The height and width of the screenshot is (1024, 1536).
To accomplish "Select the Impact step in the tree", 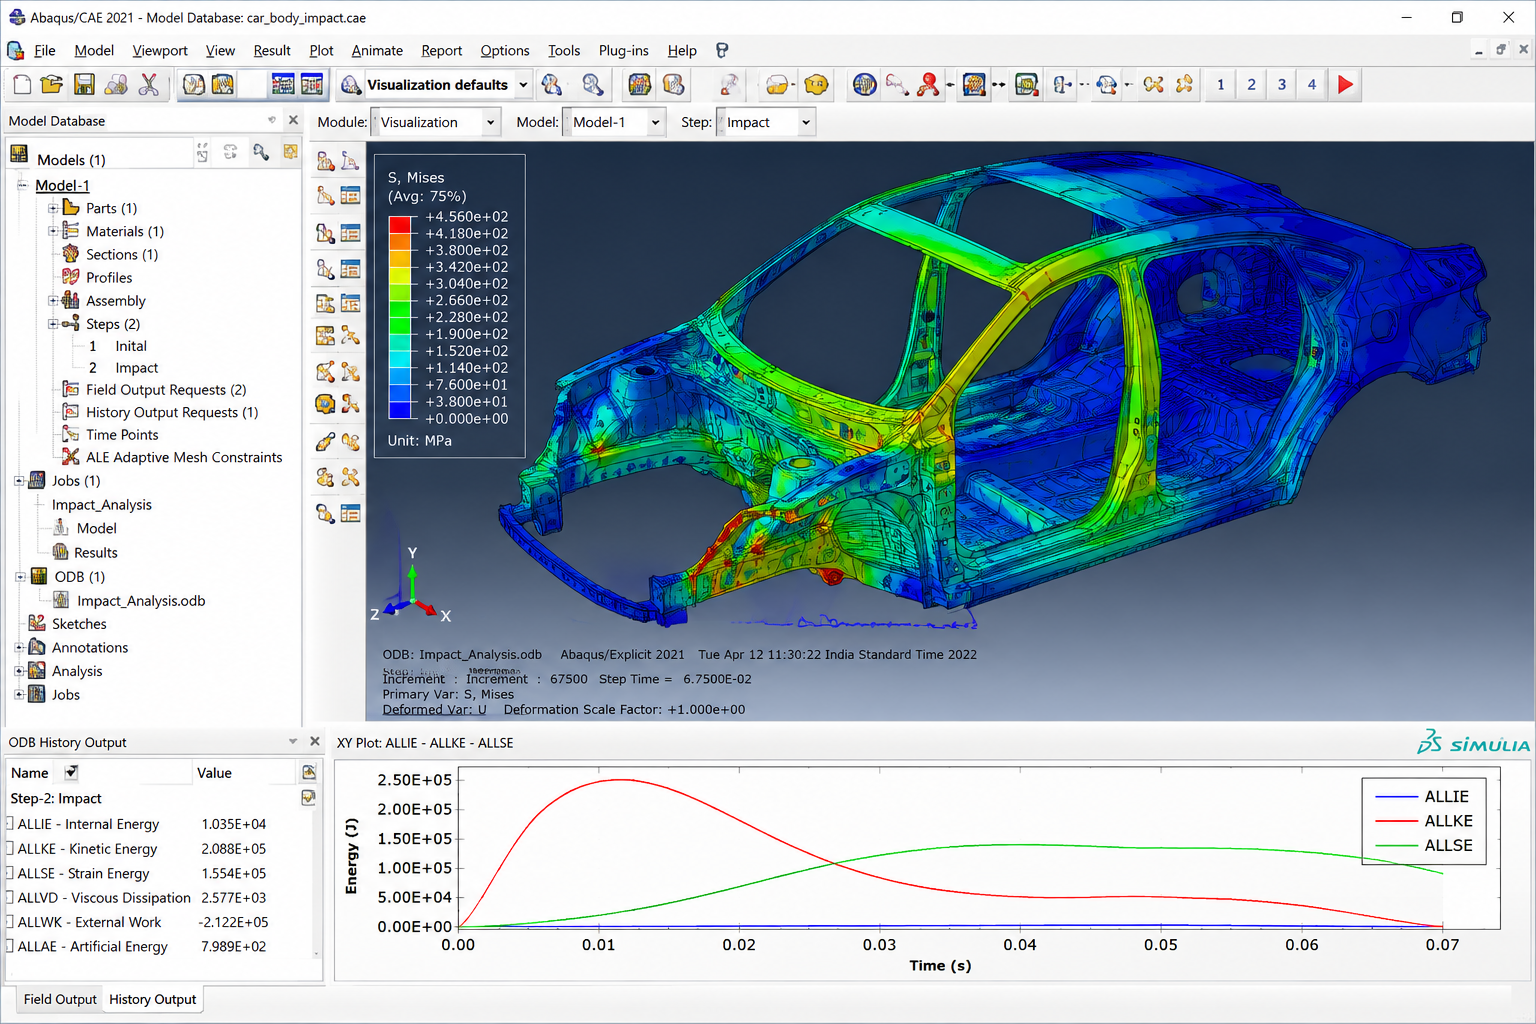I will tap(136, 368).
